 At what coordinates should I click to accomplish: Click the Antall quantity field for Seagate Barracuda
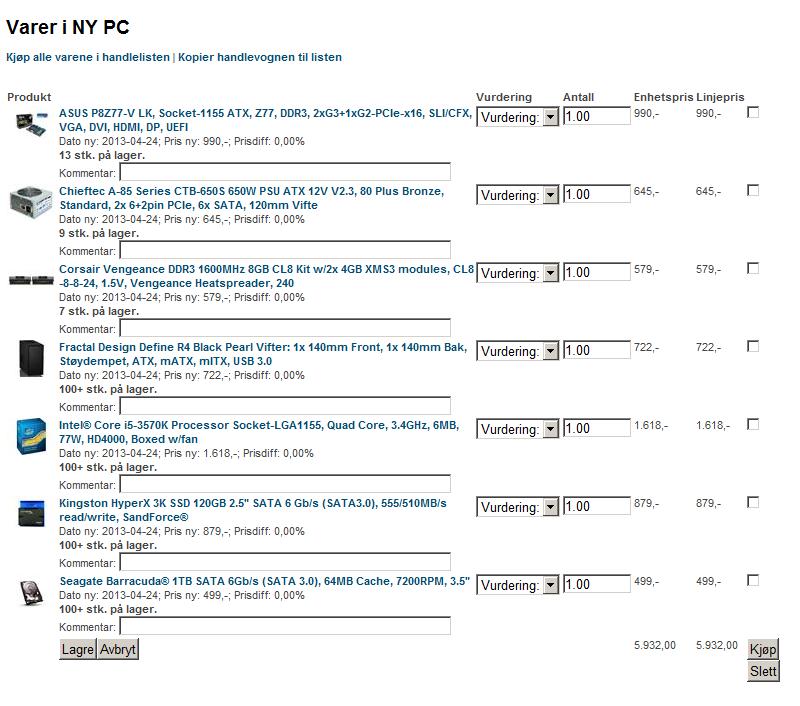[597, 585]
